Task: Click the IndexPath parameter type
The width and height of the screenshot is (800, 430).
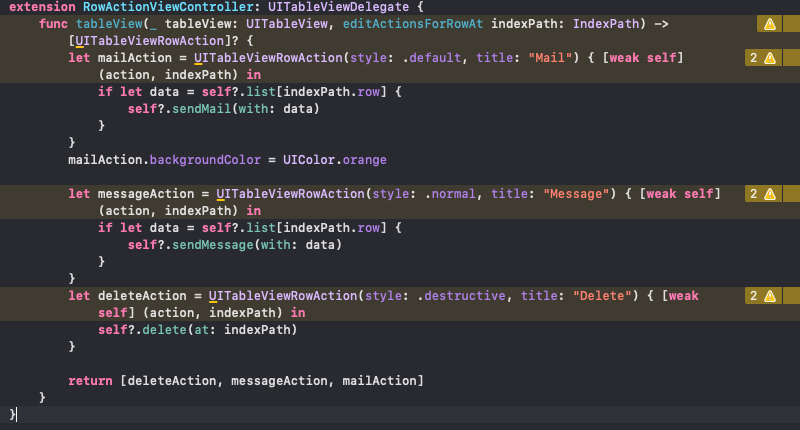Action: [x=606, y=24]
